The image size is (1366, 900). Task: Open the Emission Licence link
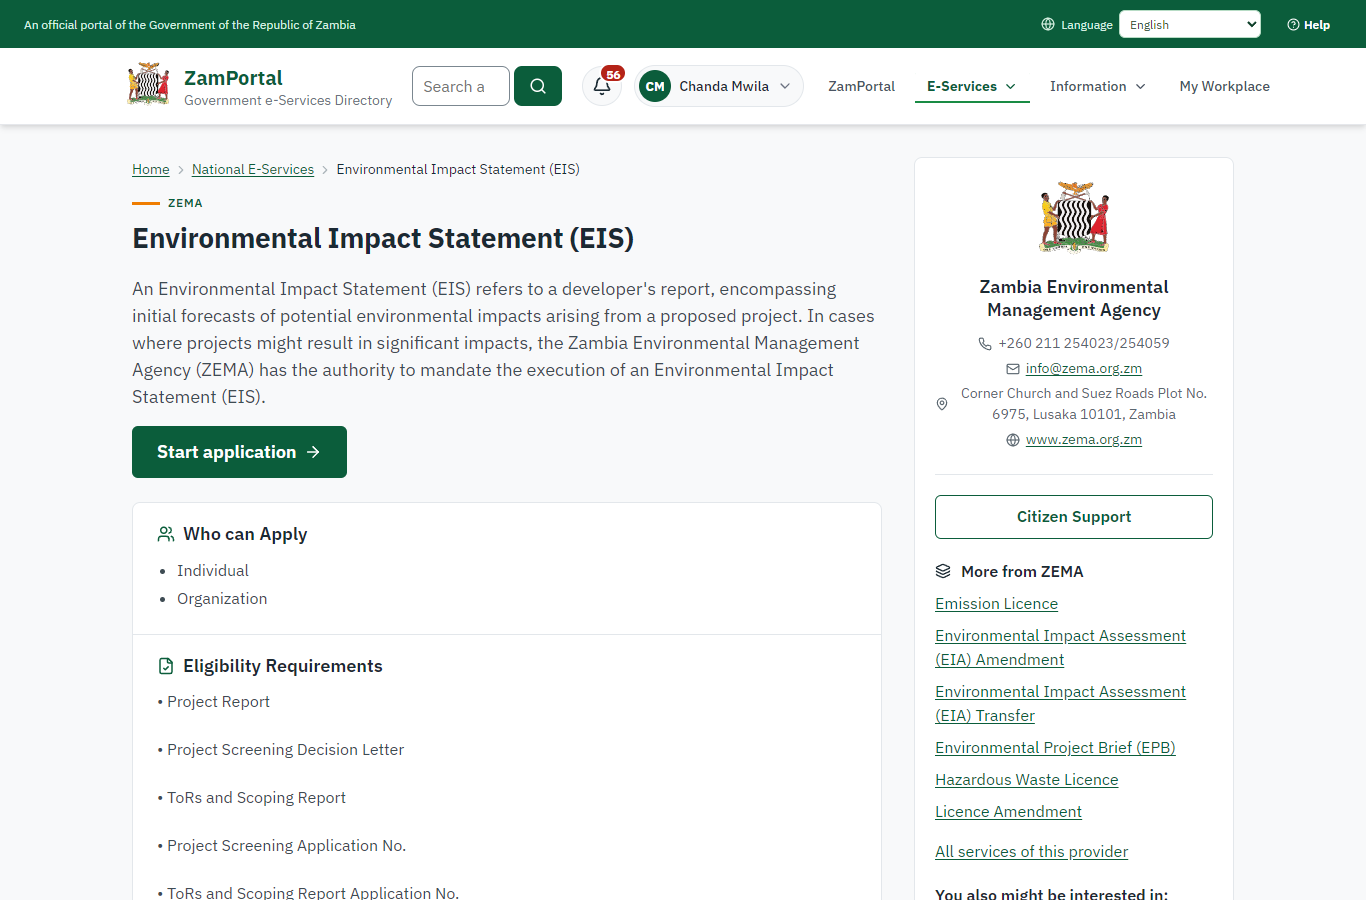click(x=996, y=604)
